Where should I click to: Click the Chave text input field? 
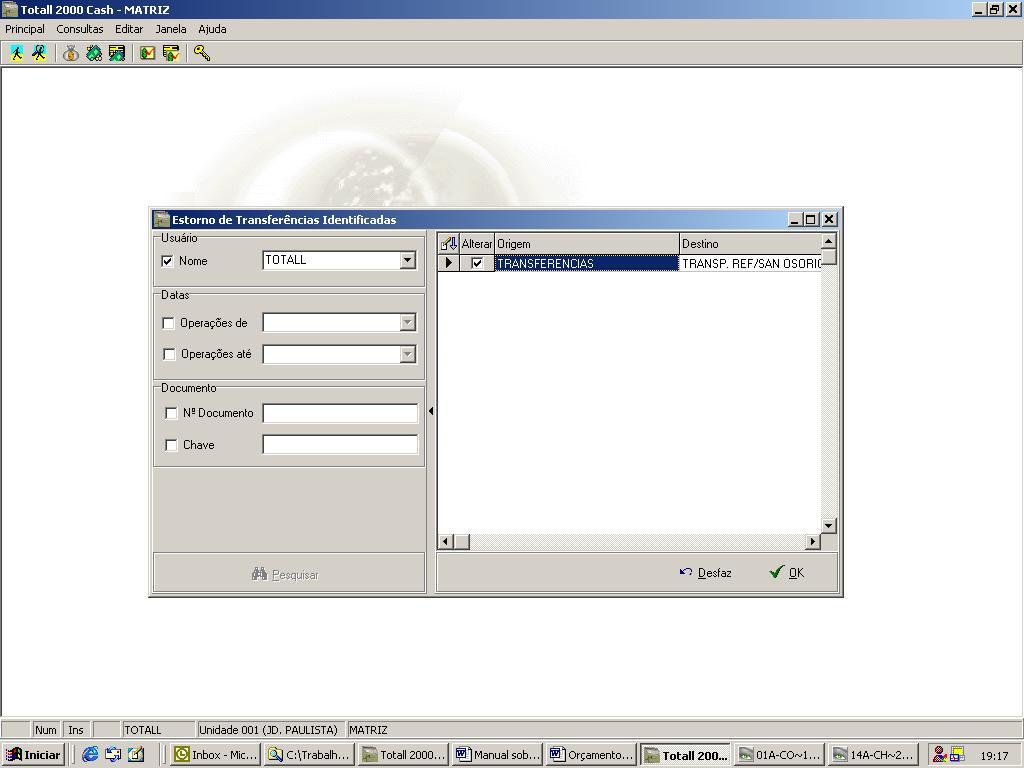coord(340,445)
